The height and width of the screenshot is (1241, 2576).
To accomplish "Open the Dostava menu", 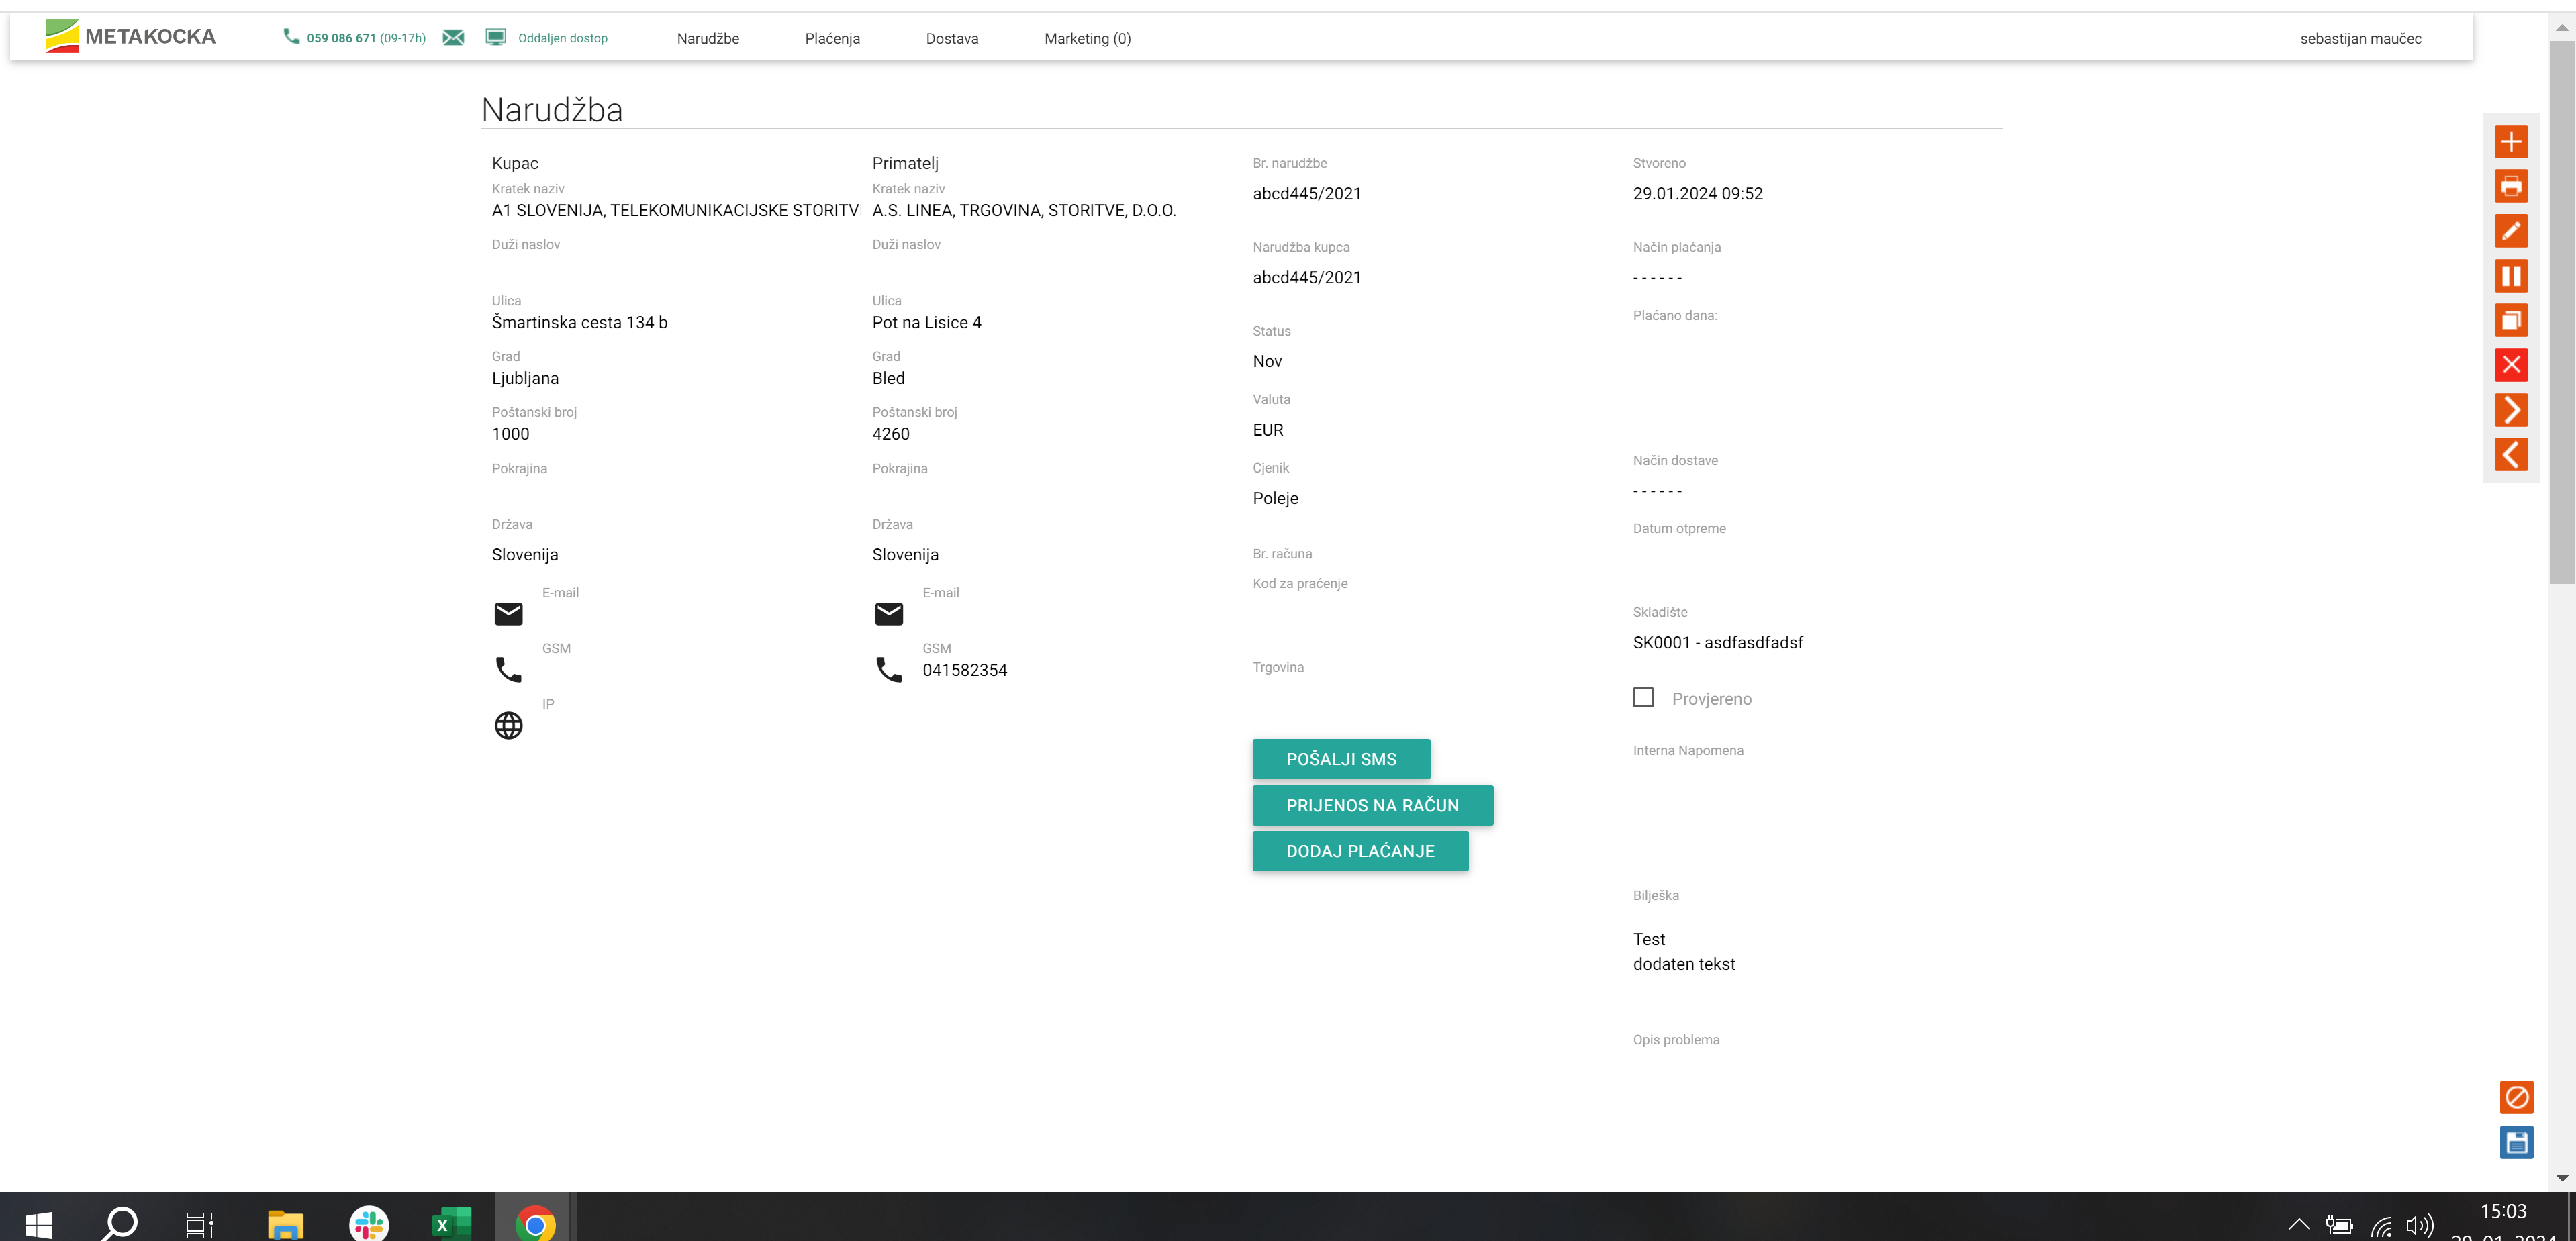I will pos(951,38).
